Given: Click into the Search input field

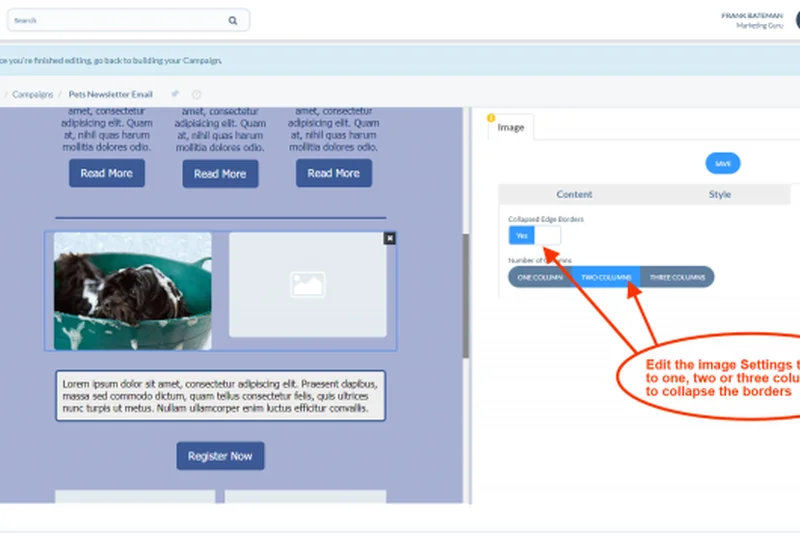Looking at the screenshot, I should pyautogui.click(x=128, y=20).
